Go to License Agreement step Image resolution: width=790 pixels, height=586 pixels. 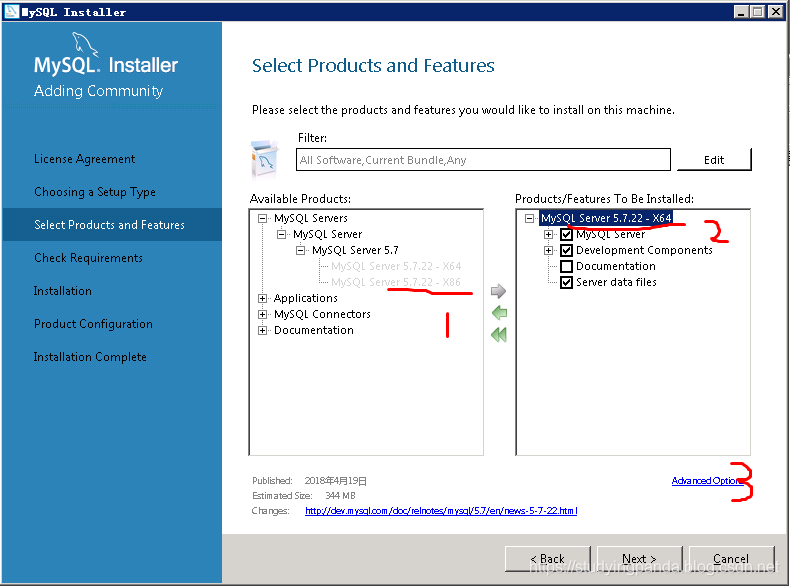coord(85,159)
